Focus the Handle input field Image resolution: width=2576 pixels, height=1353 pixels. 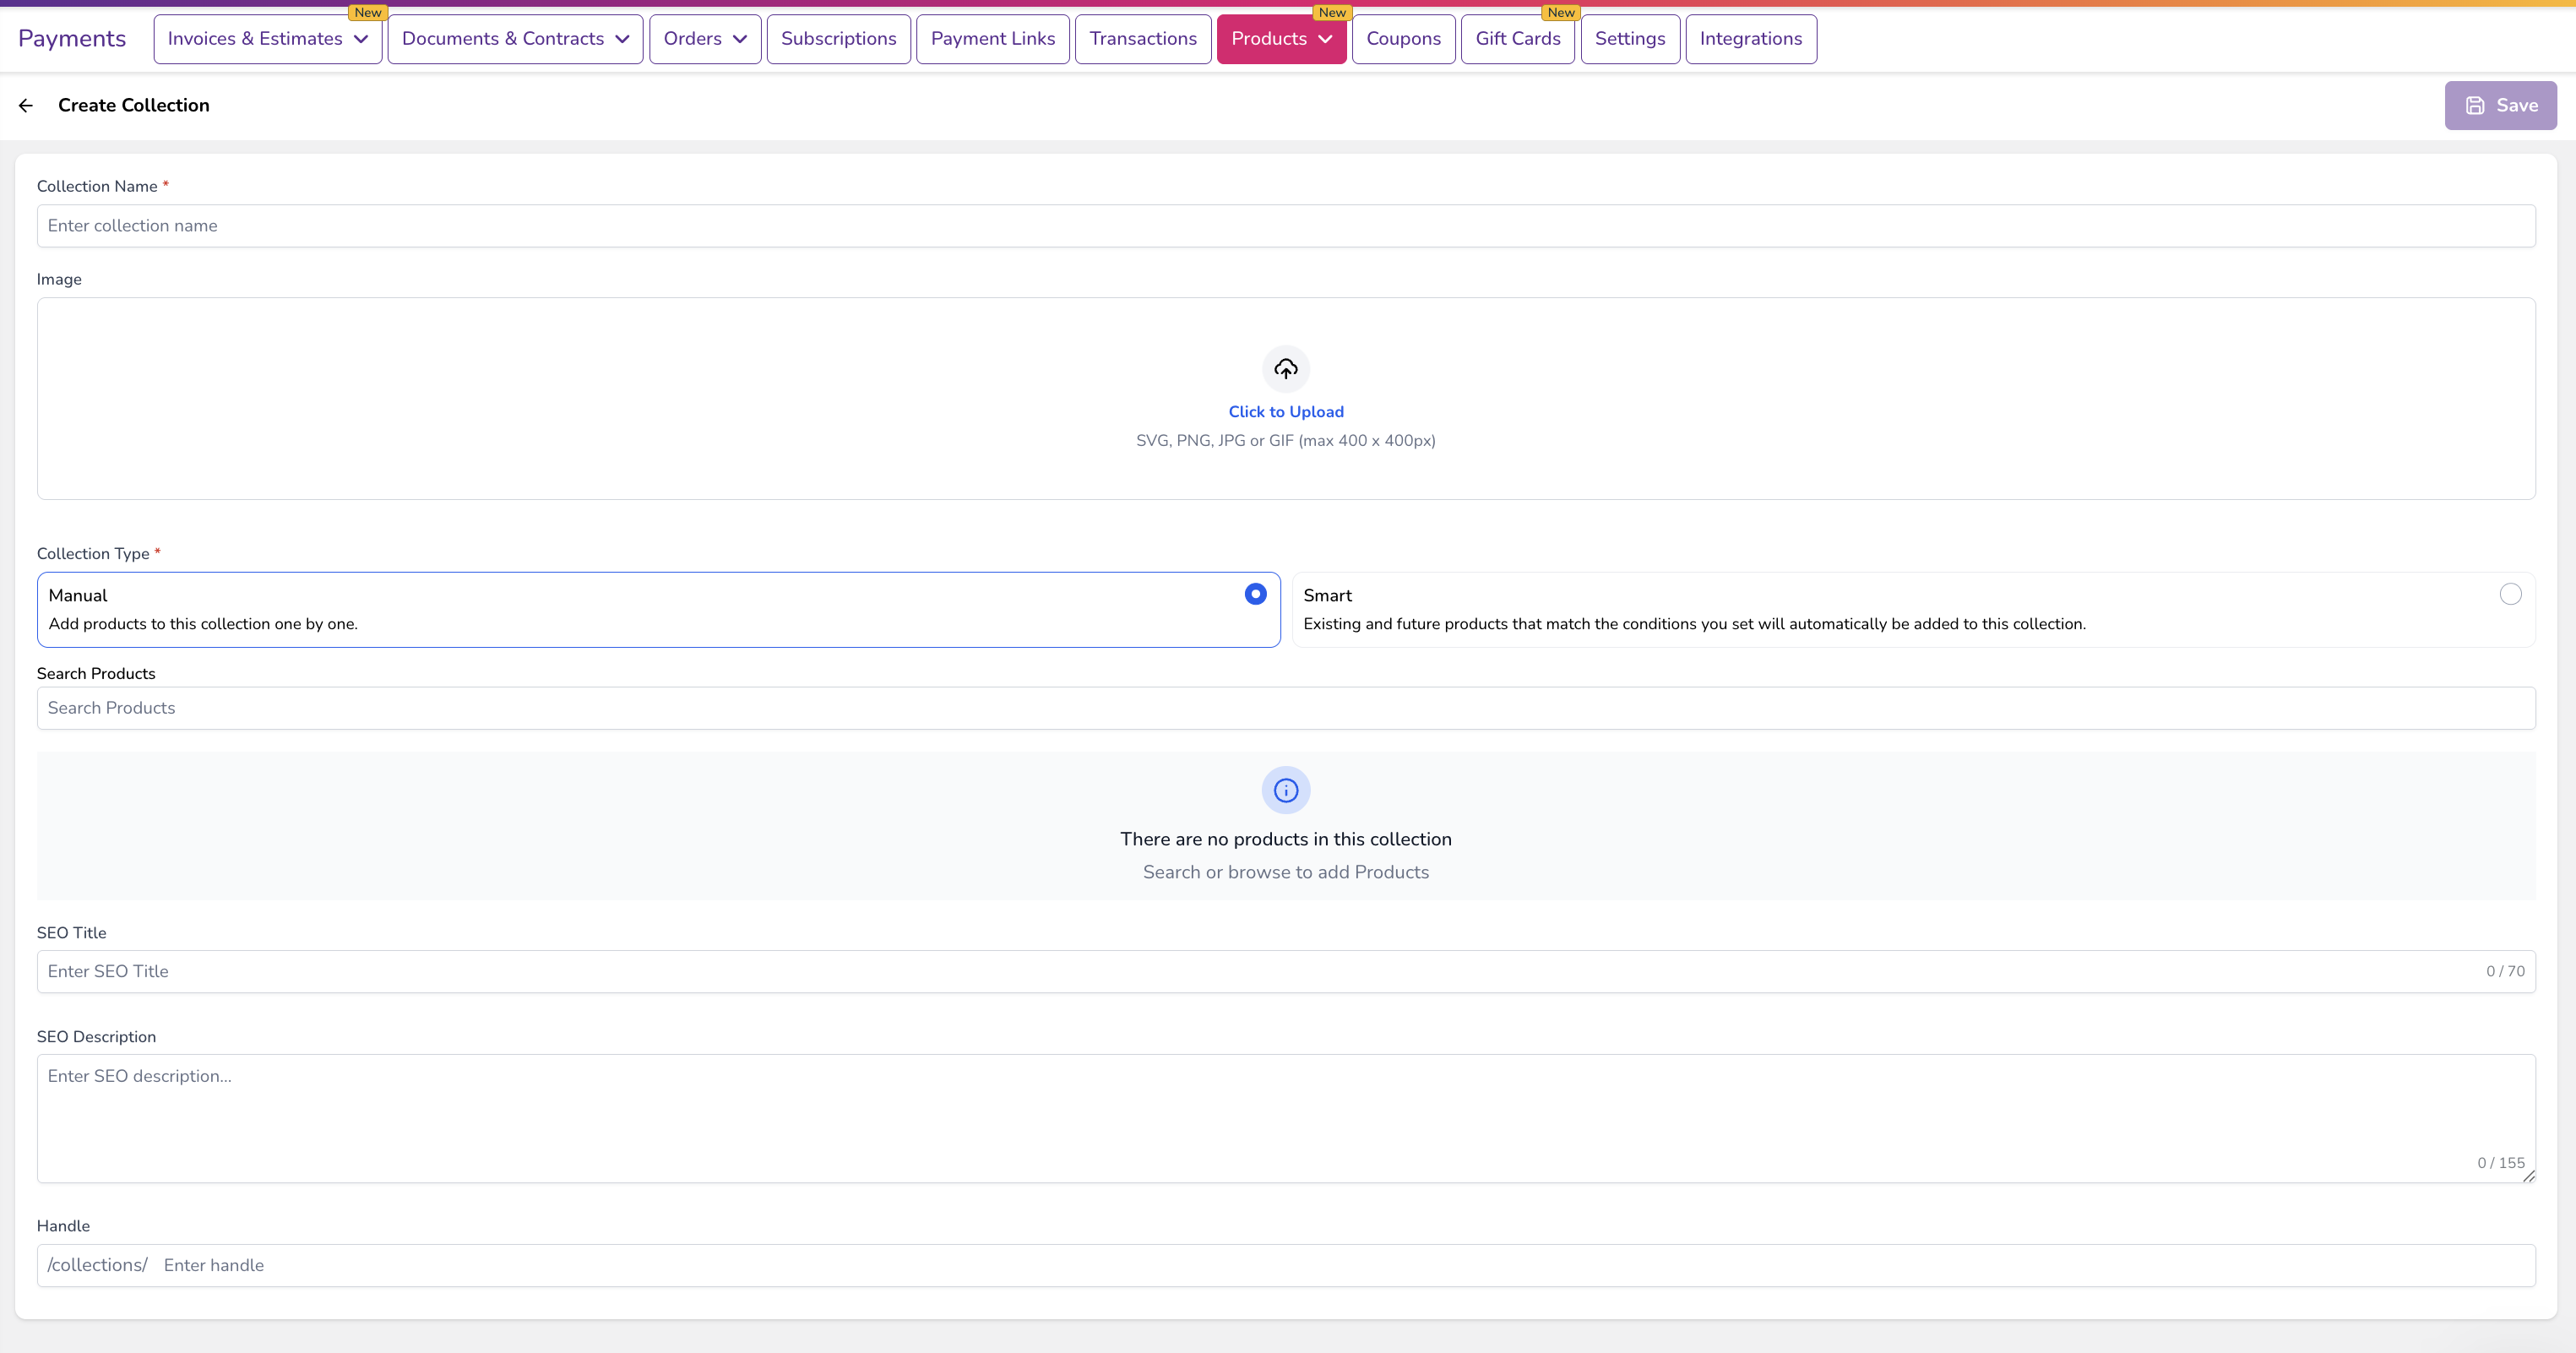coord(1340,1265)
